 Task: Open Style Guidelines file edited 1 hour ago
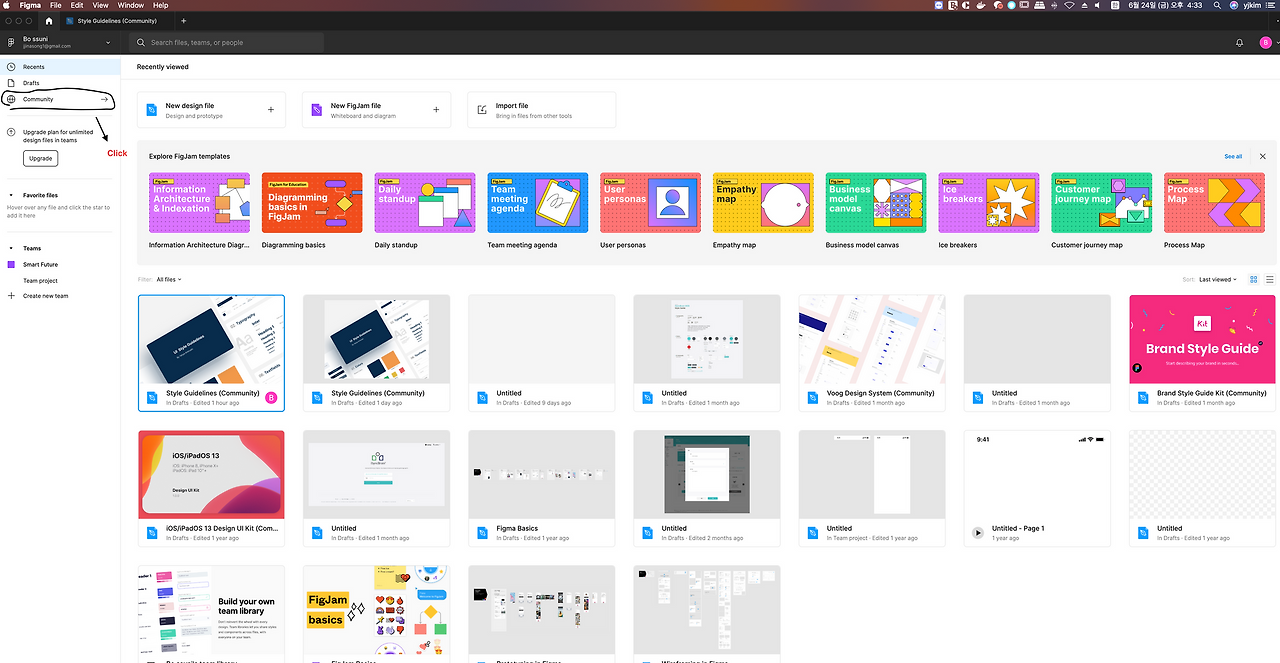pos(211,352)
